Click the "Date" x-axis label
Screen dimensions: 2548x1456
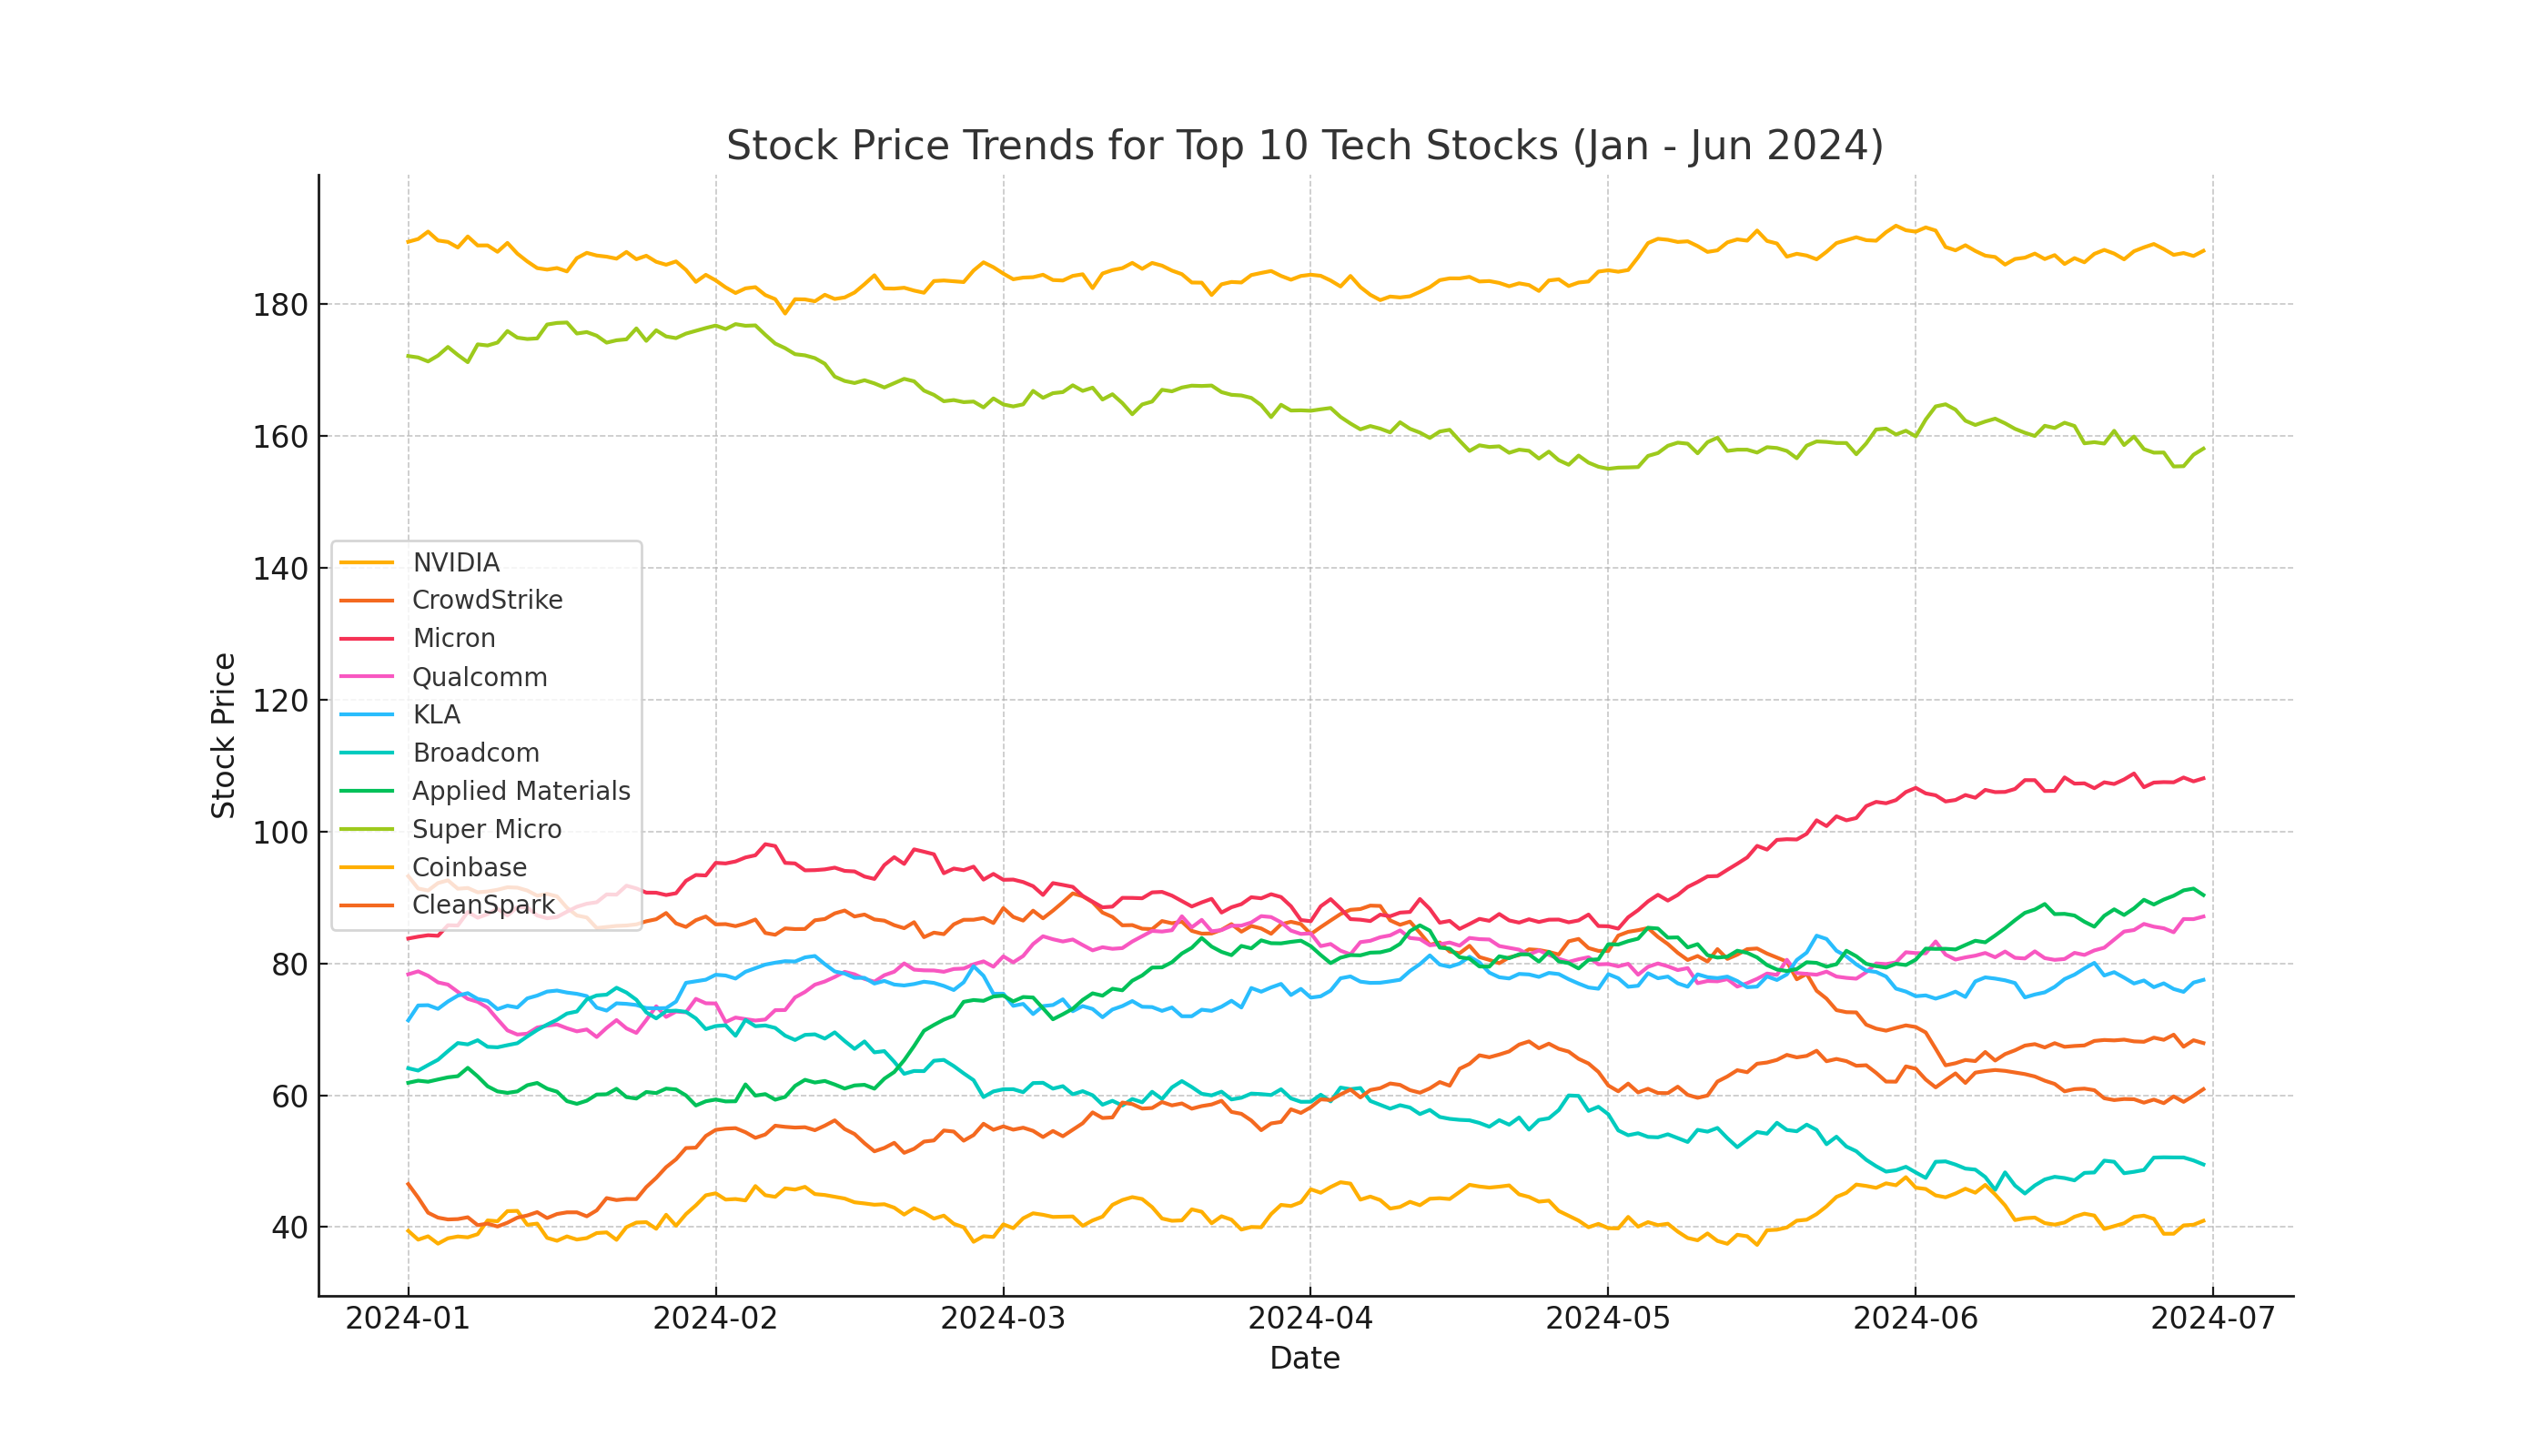[1304, 1358]
